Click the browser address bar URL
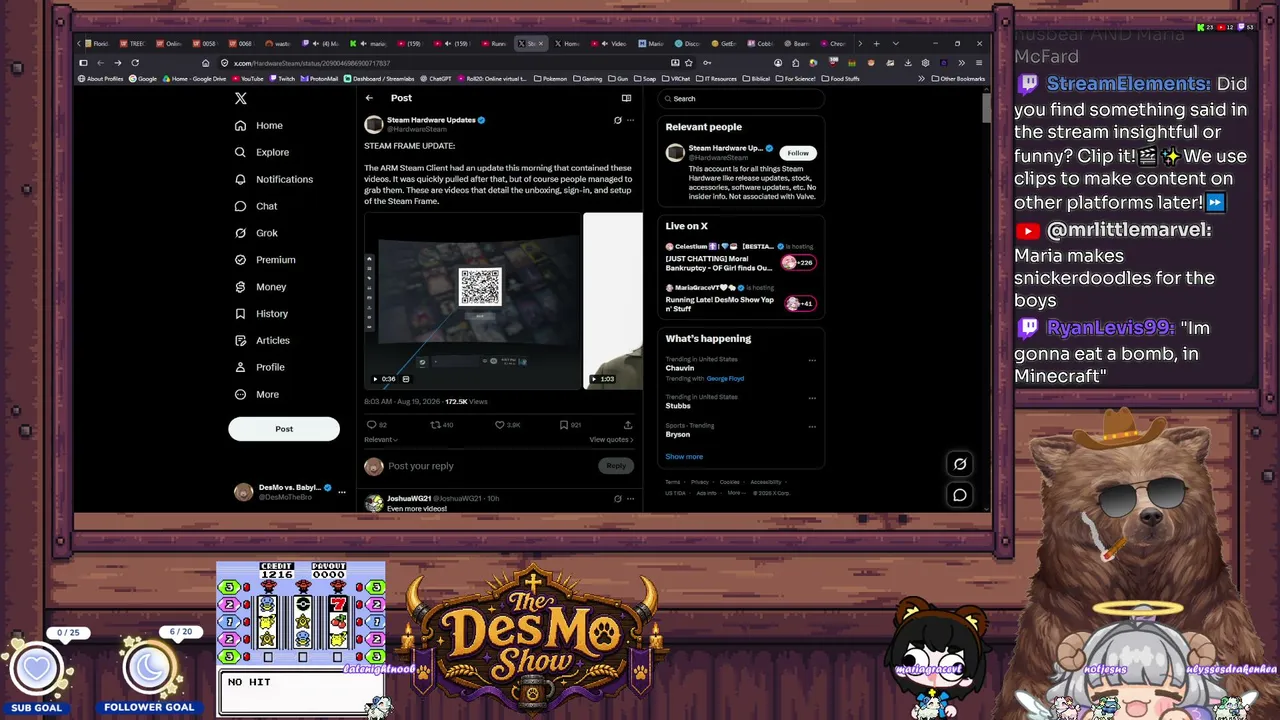1280x720 pixels. (312, 63)
